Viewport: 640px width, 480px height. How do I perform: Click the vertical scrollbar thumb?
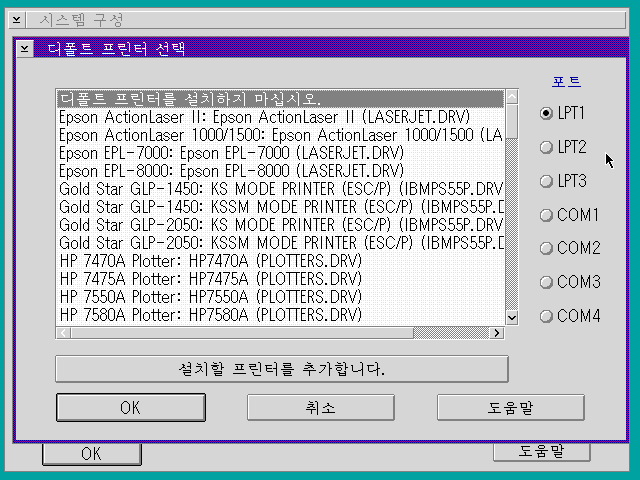pyautogui.click(x=512, y=122)
